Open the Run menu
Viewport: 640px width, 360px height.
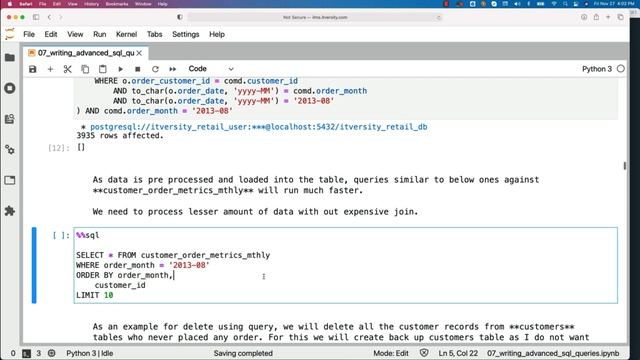[100, 34]
